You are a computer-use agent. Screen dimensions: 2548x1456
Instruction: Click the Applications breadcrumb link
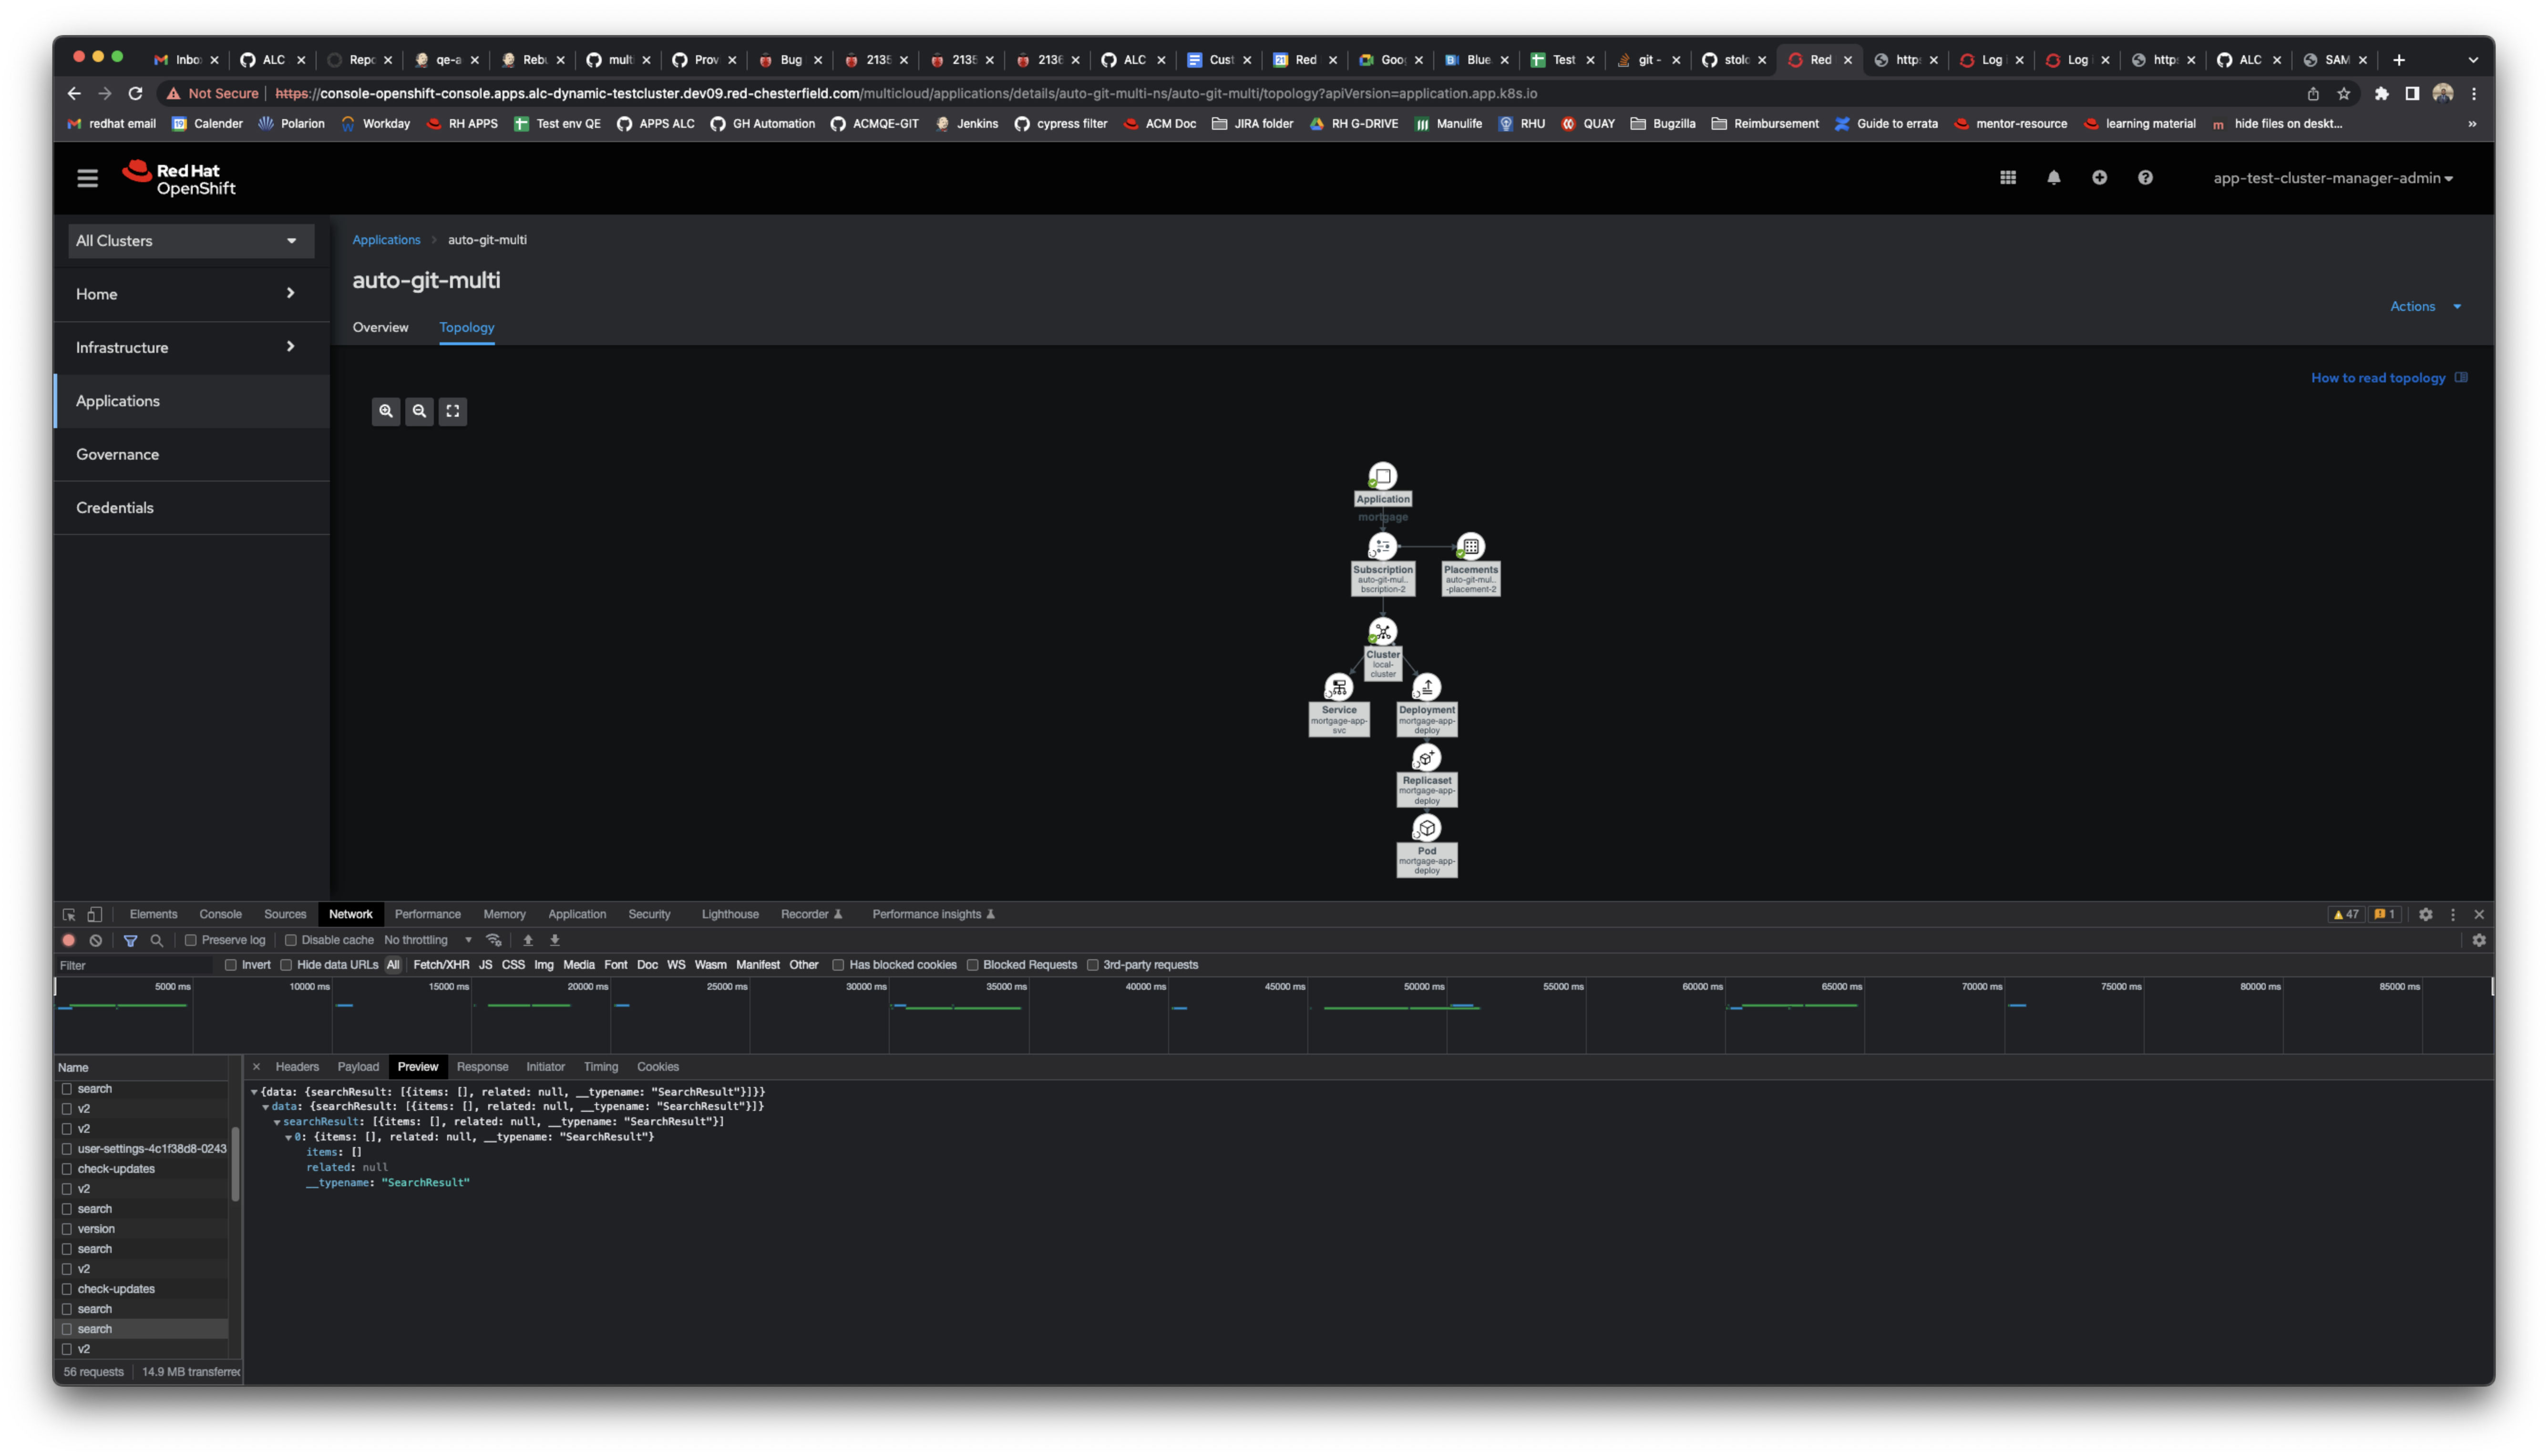pyautogui.click(x=386, y=240)
